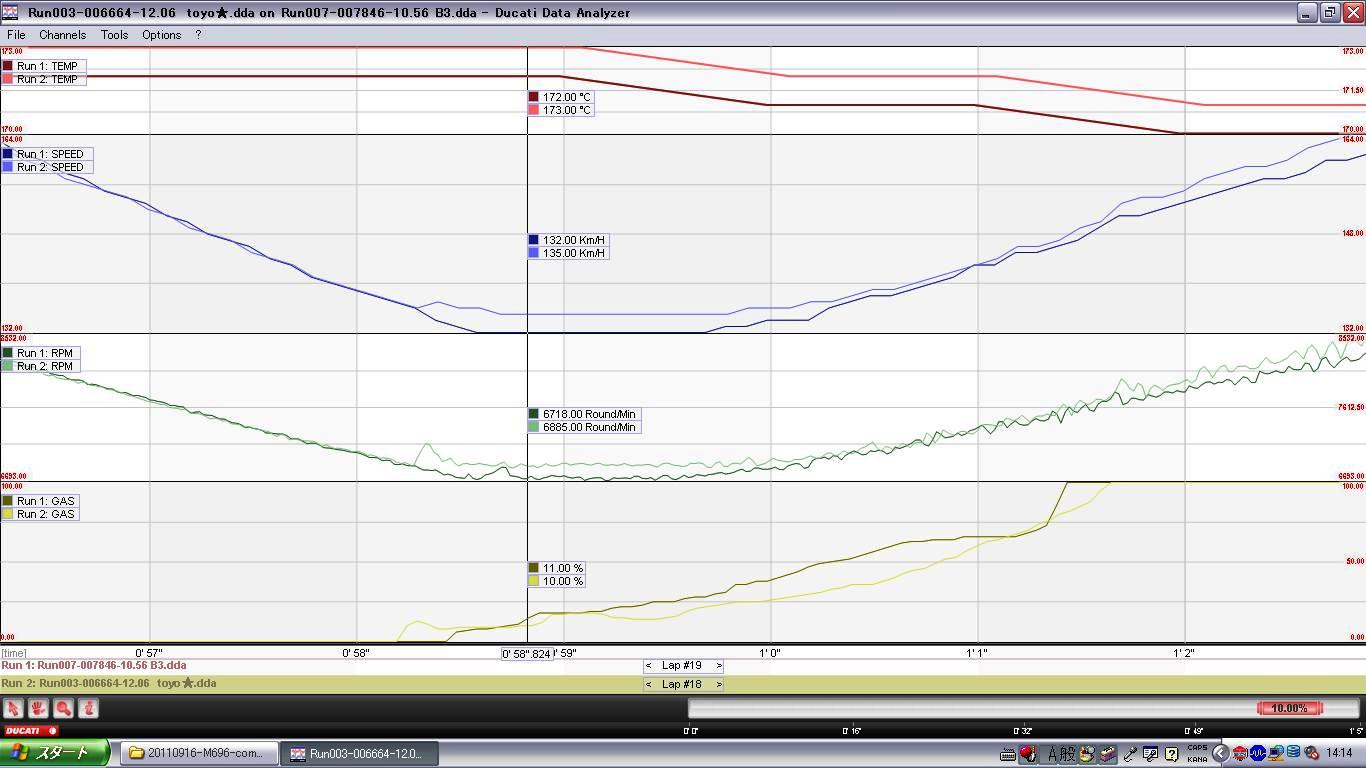Screen dimensions: 1366x768
Task: Select the tool icon right of magnifier
Action: click(88, 708)
